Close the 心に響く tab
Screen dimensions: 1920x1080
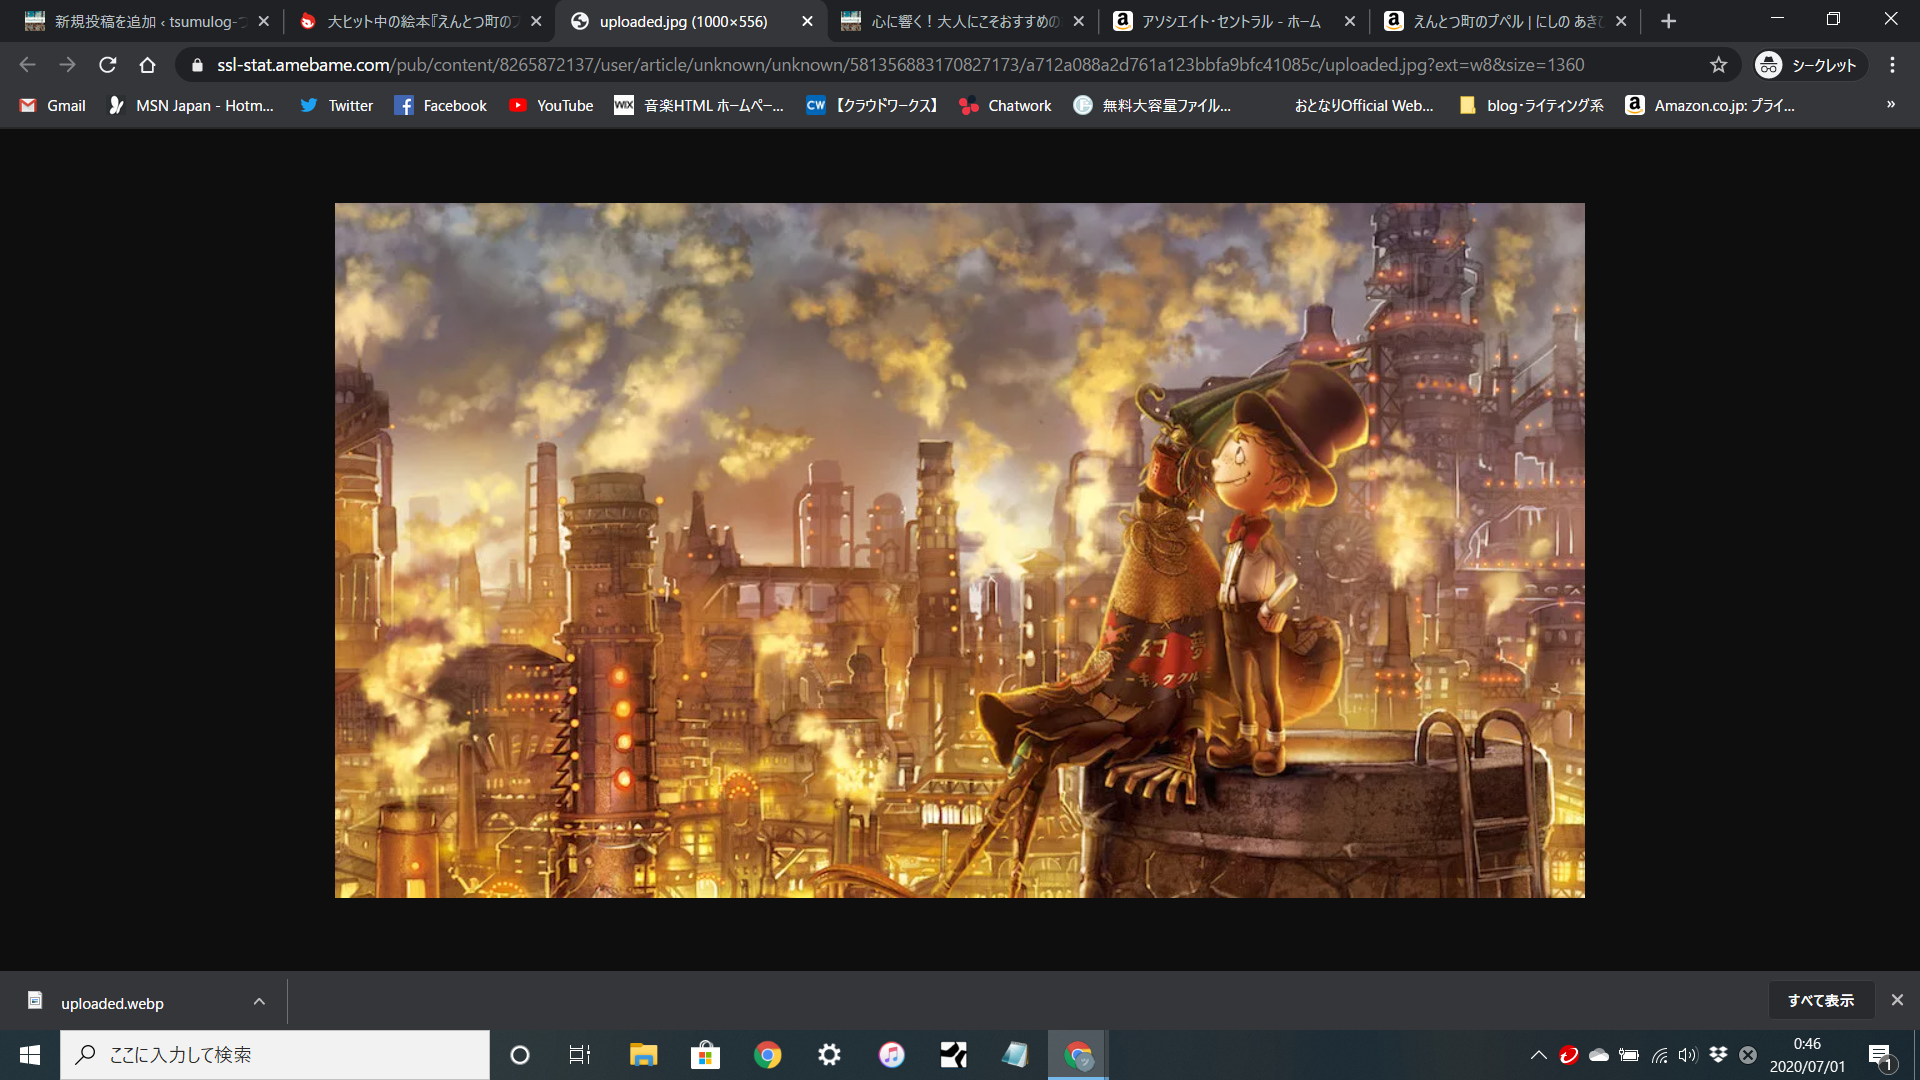(x=1078, y=21)
